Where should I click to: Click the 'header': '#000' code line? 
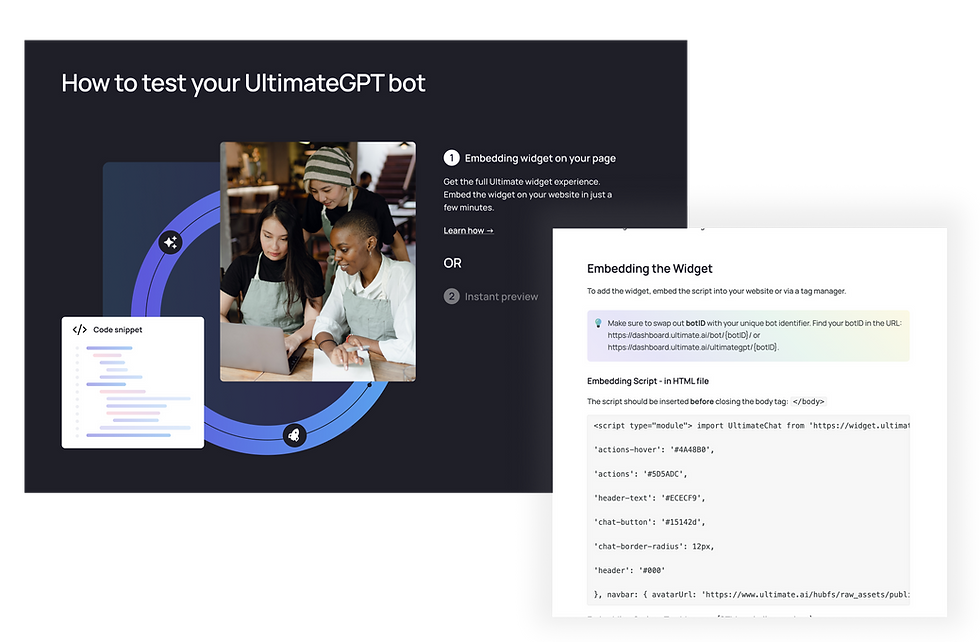pyautogui.click(x=629, y=570)
